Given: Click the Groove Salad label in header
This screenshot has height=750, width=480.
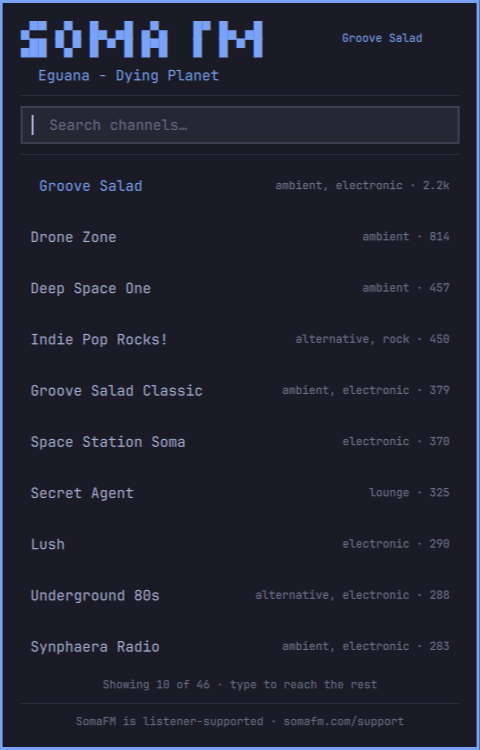Looking at the screenshot, I should point(382,38).
